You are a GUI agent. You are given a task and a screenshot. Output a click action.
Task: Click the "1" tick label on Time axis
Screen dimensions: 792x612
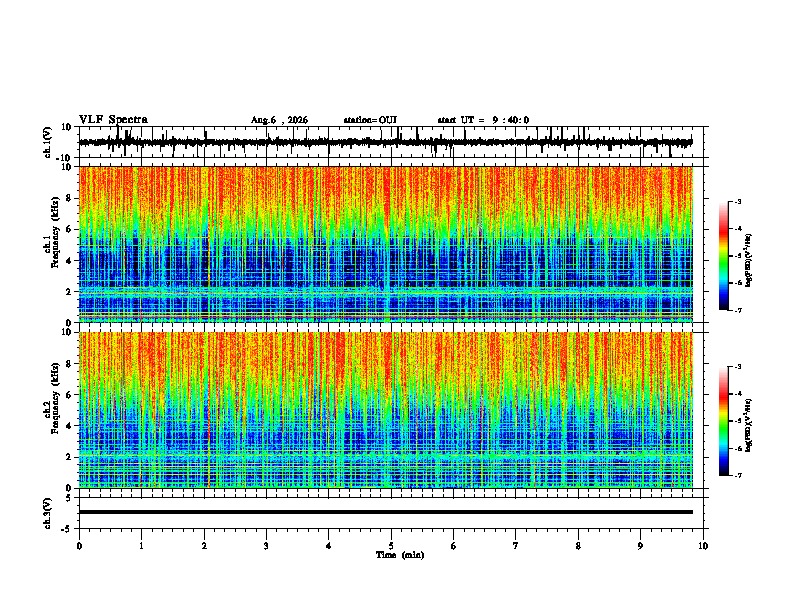pos(141,546)
